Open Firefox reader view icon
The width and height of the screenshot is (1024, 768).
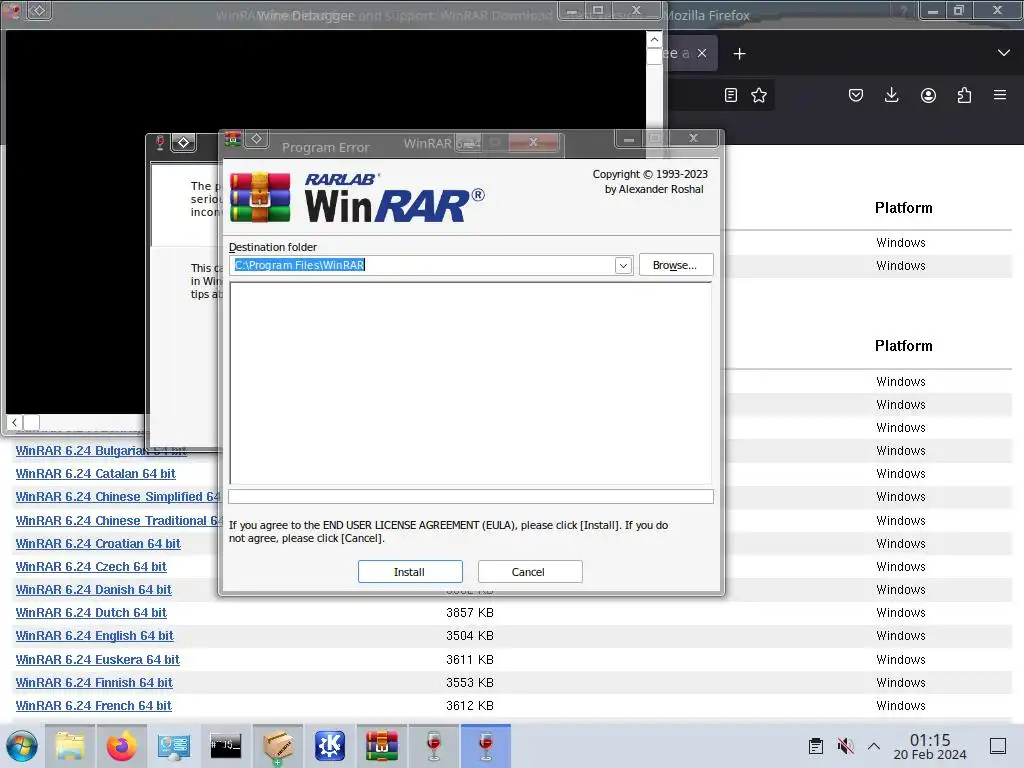coord(731,95)
